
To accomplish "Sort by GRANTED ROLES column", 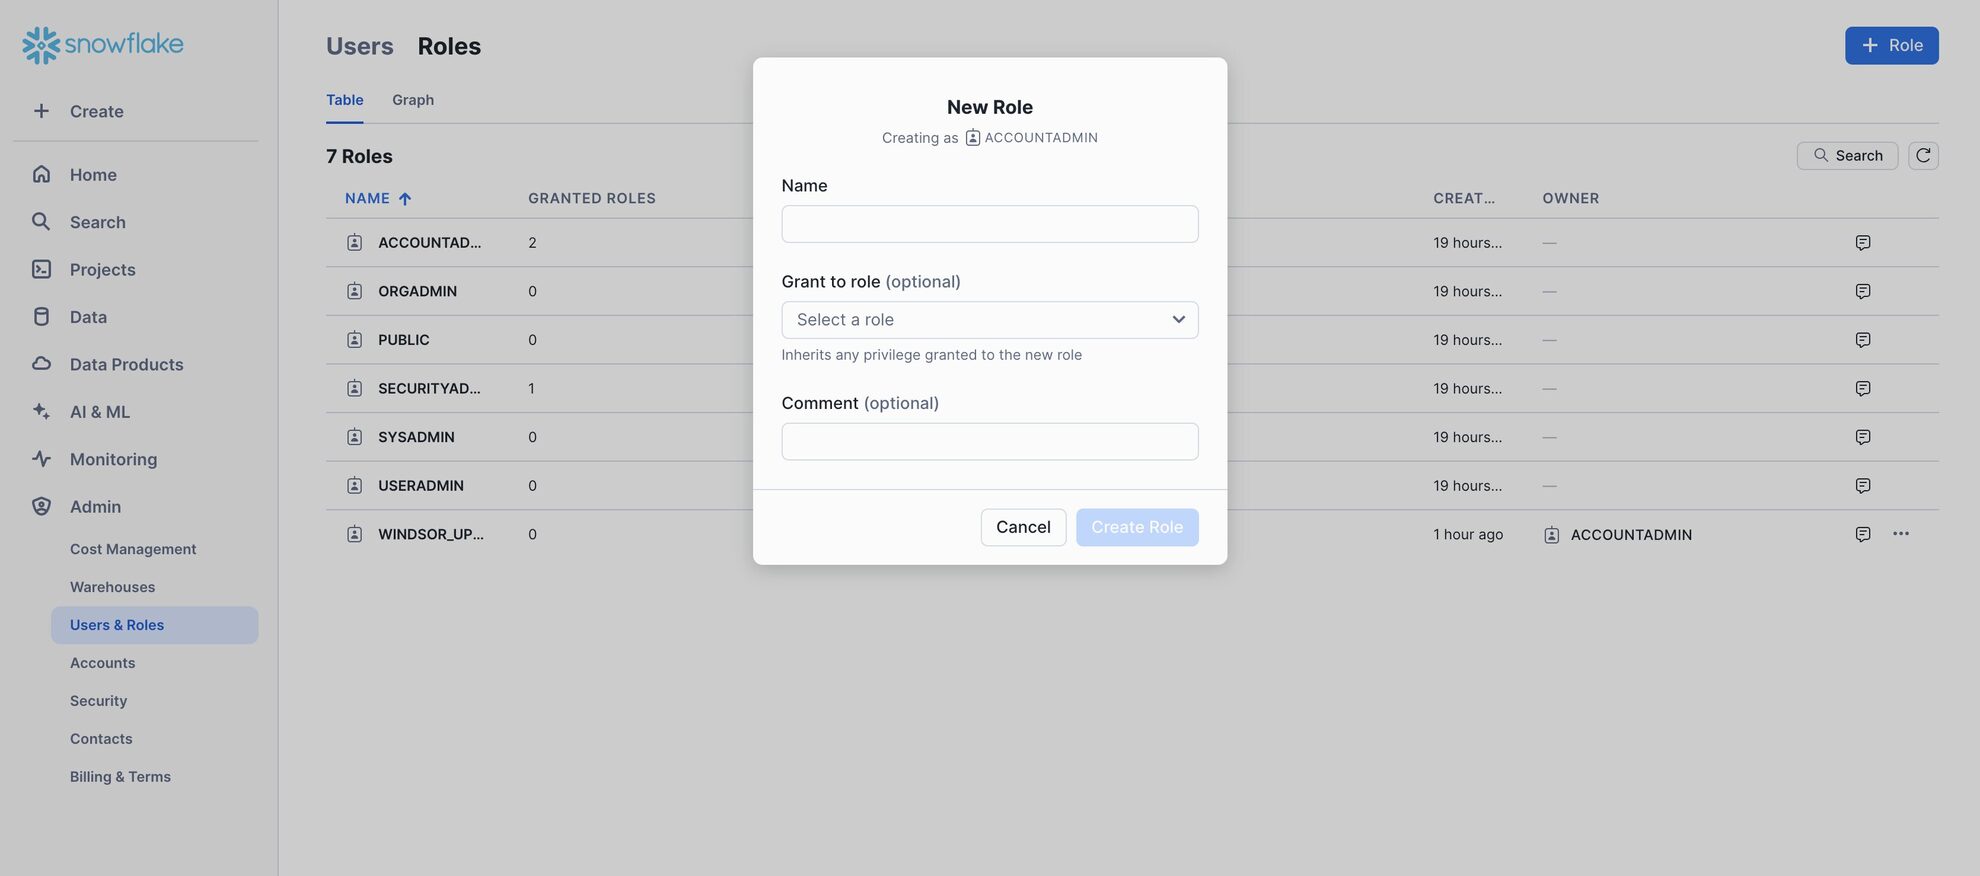I will click(x=592, y=198).
